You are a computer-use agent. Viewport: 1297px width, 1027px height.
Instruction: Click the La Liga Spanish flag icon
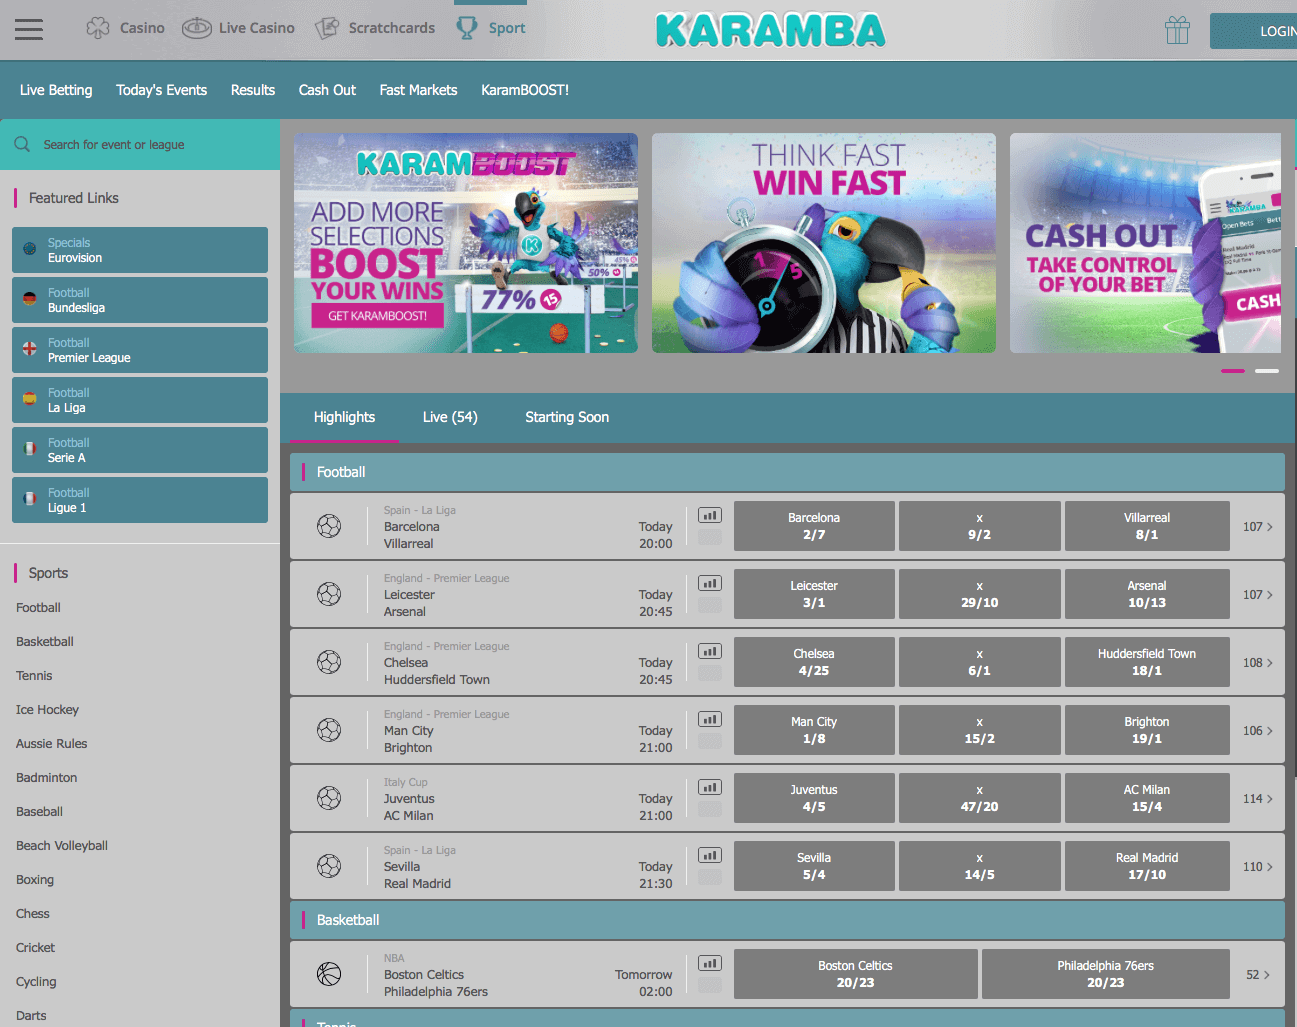tap(29, 398)
